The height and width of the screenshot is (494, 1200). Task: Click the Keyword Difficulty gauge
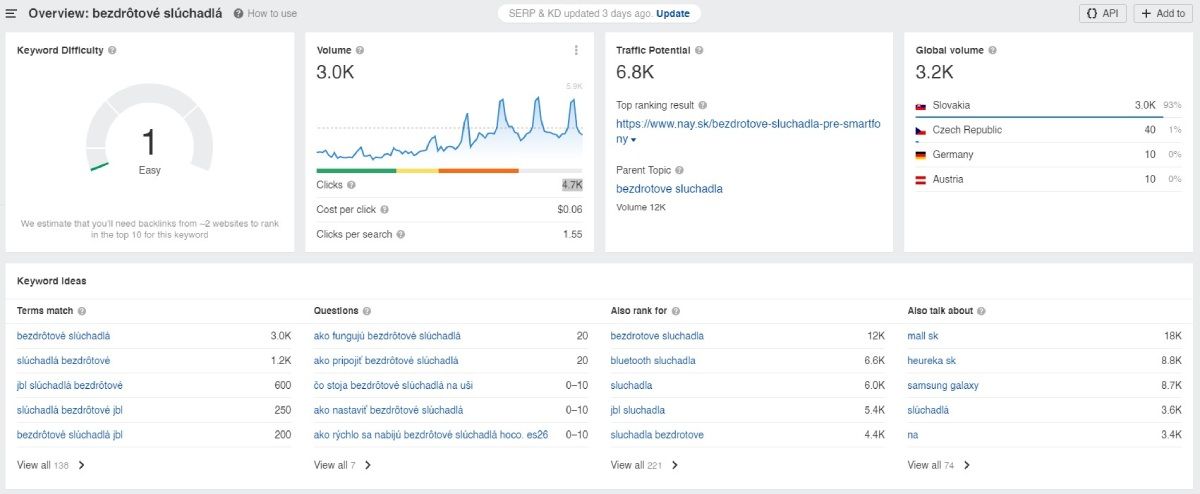pos(149,128)
